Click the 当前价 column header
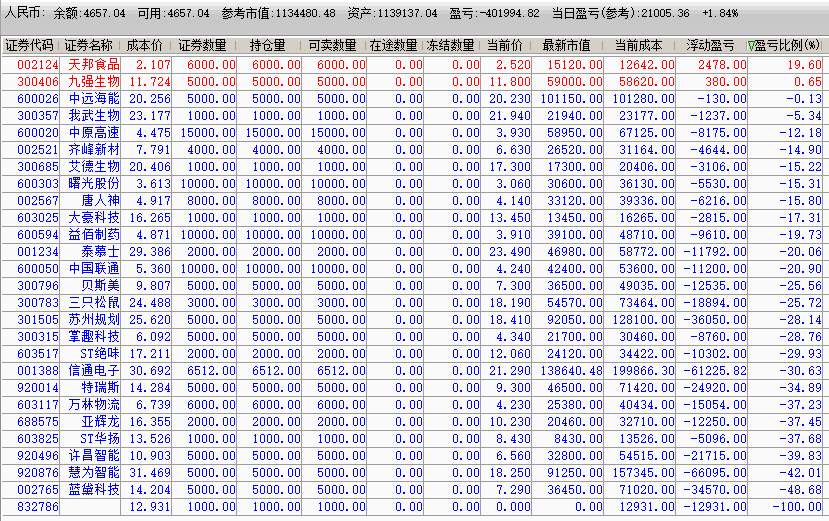The width and height of the screenshot is (829, 521). tap(504, 45)
